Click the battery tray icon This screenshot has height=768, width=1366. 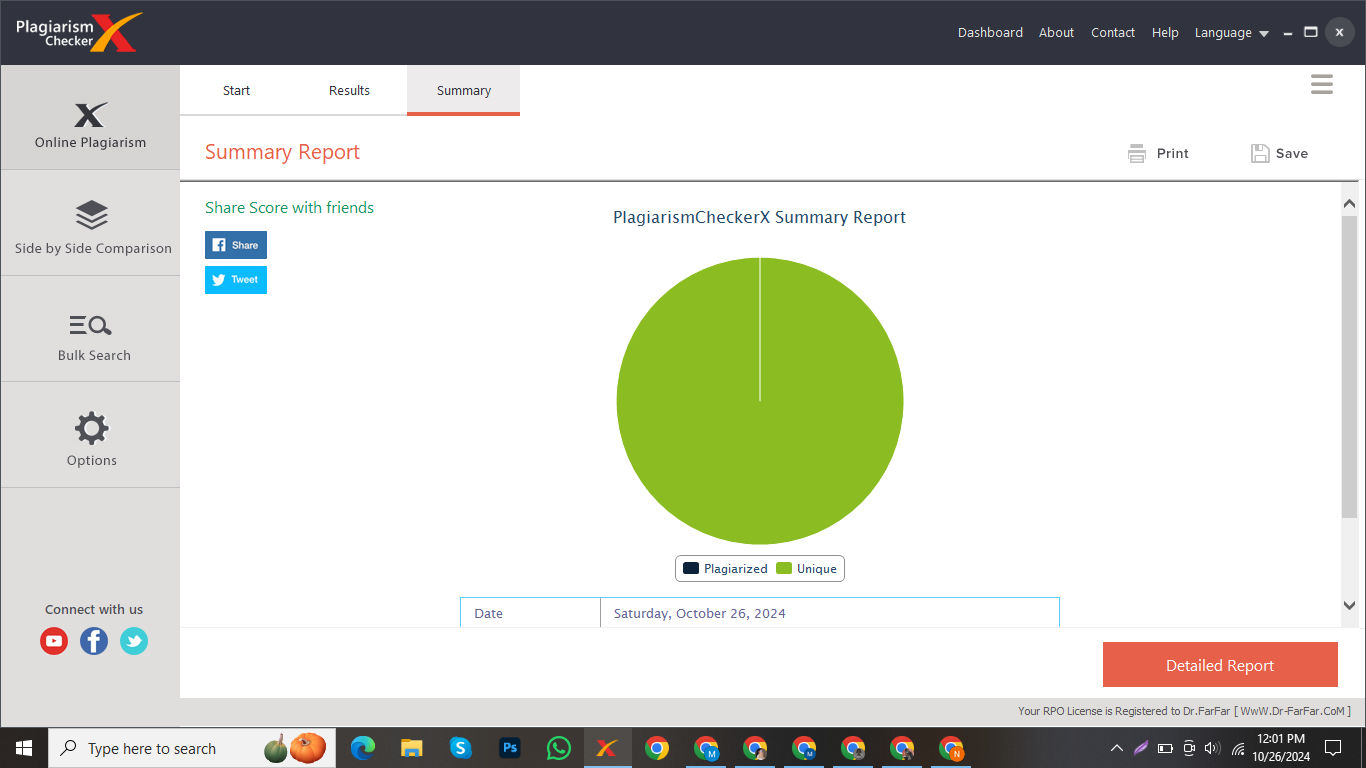[x=1165, y=748]
